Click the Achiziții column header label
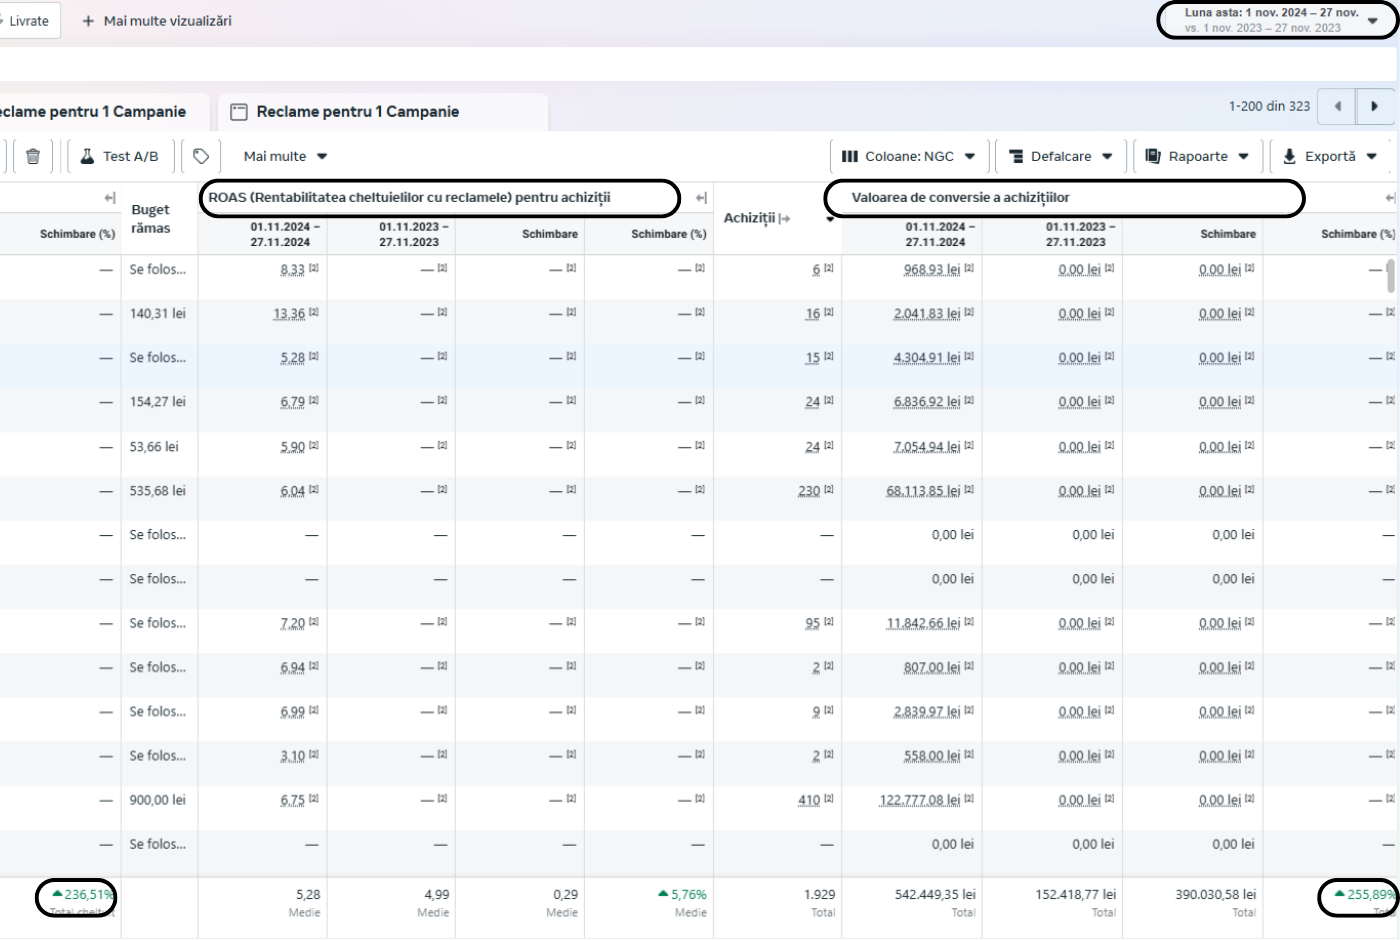This screenshot has width=1400, height=940. point(749,218)
